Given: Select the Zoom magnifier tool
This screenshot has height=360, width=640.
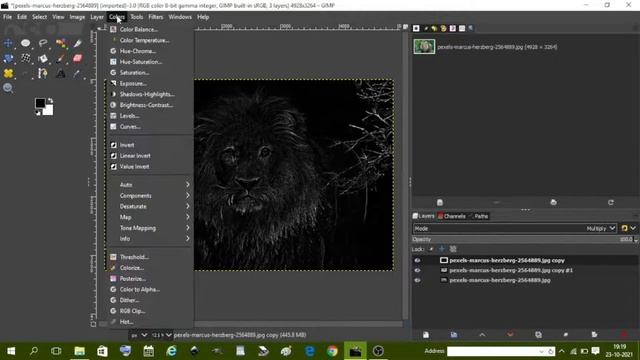Looking at the screenshot, I should coord(8,88).
